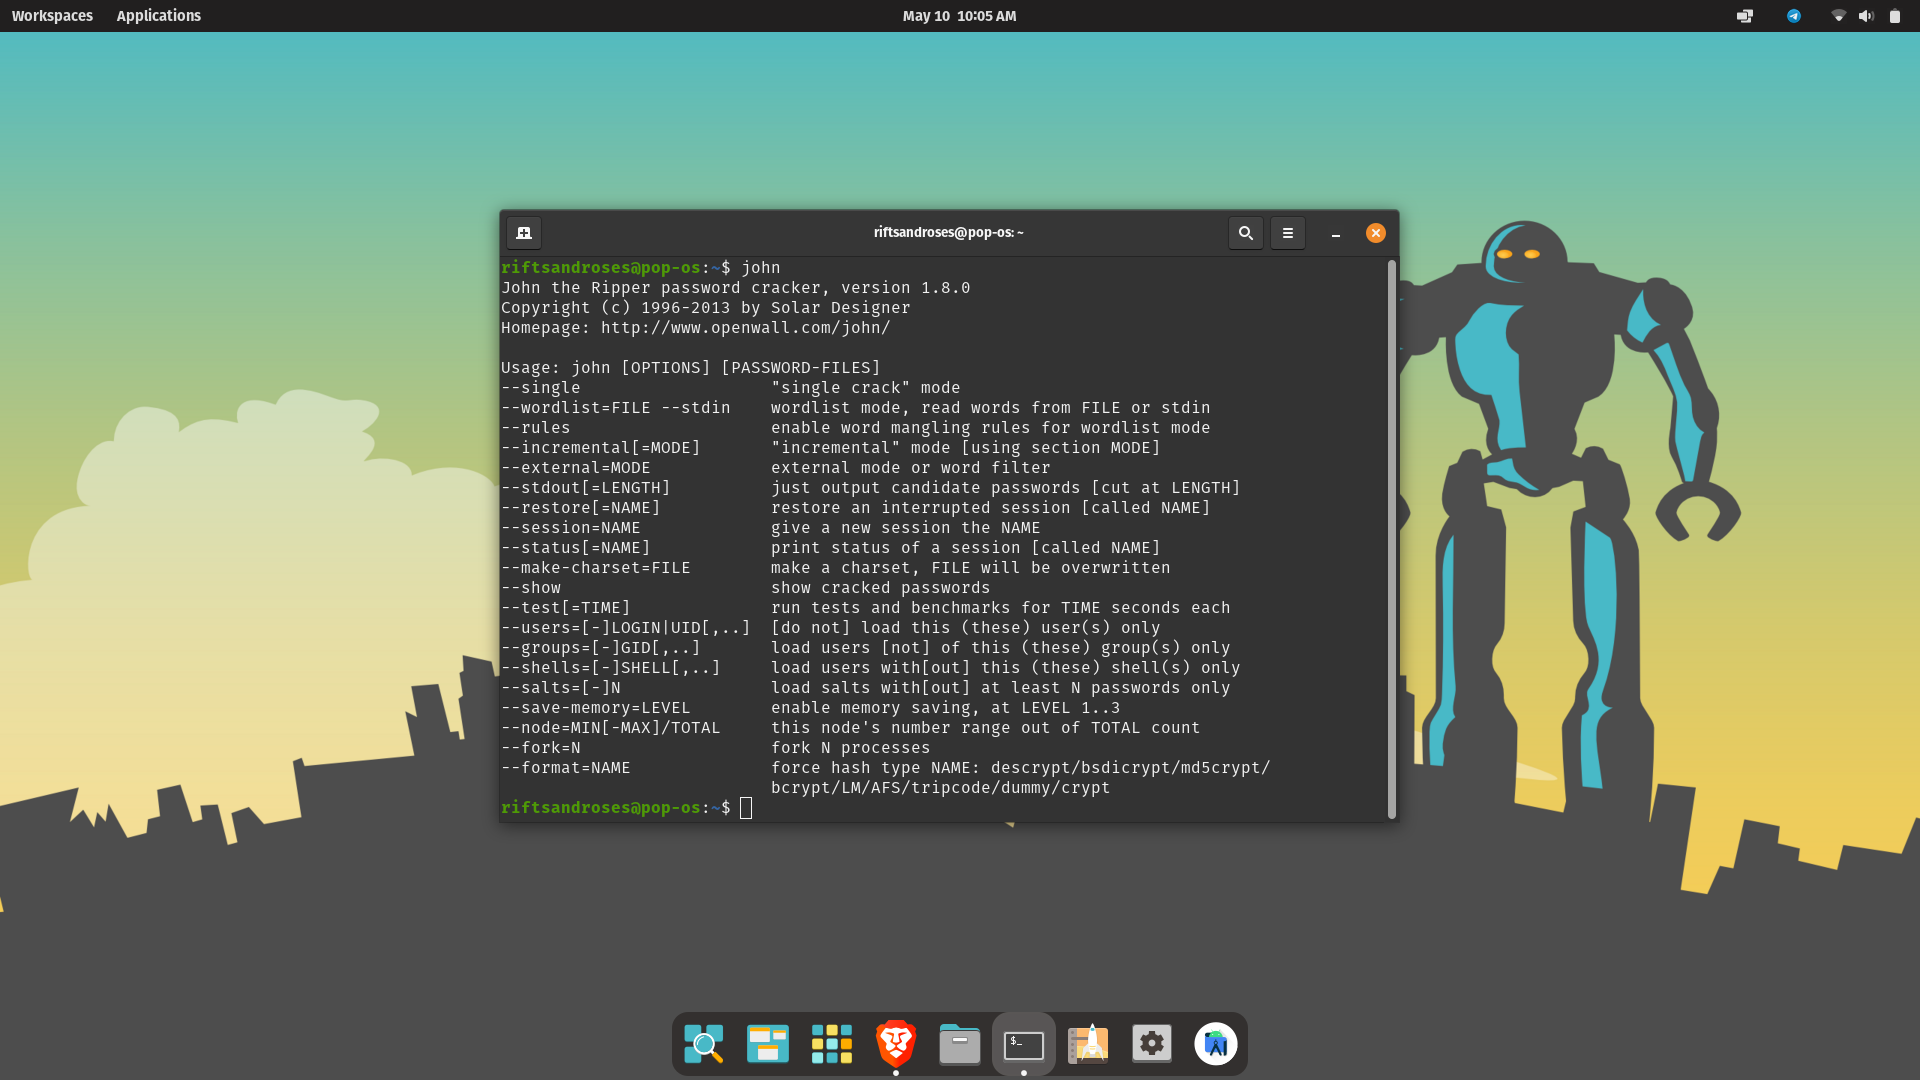Click the terminal vertical scrollbar
The image size is (1920, 1080).
(x=1391, y=539)
